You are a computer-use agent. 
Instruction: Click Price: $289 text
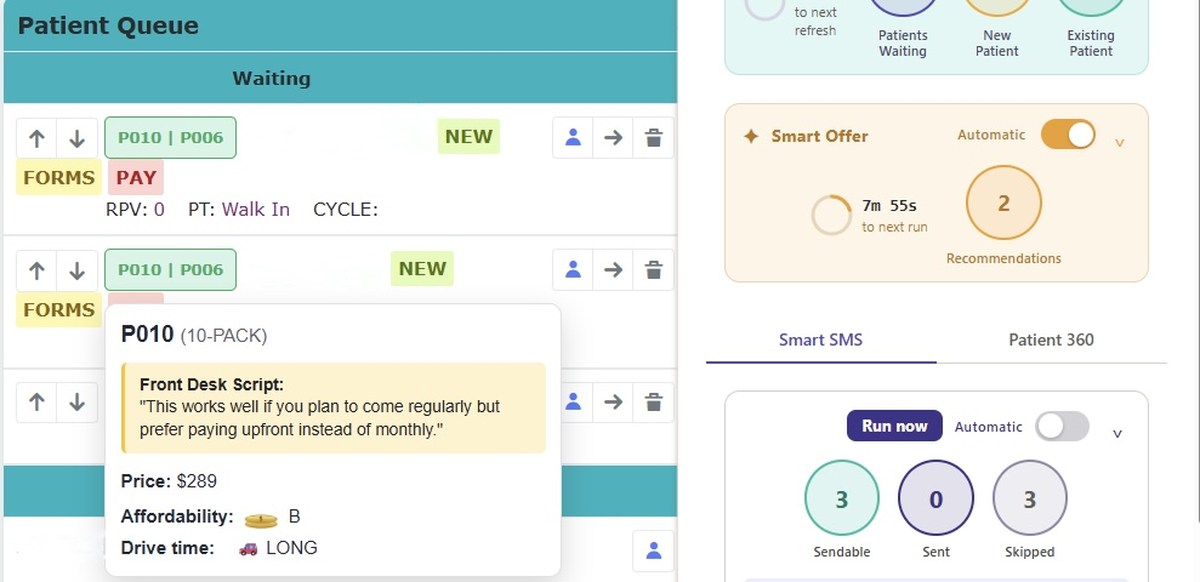[x=169, y=481]
